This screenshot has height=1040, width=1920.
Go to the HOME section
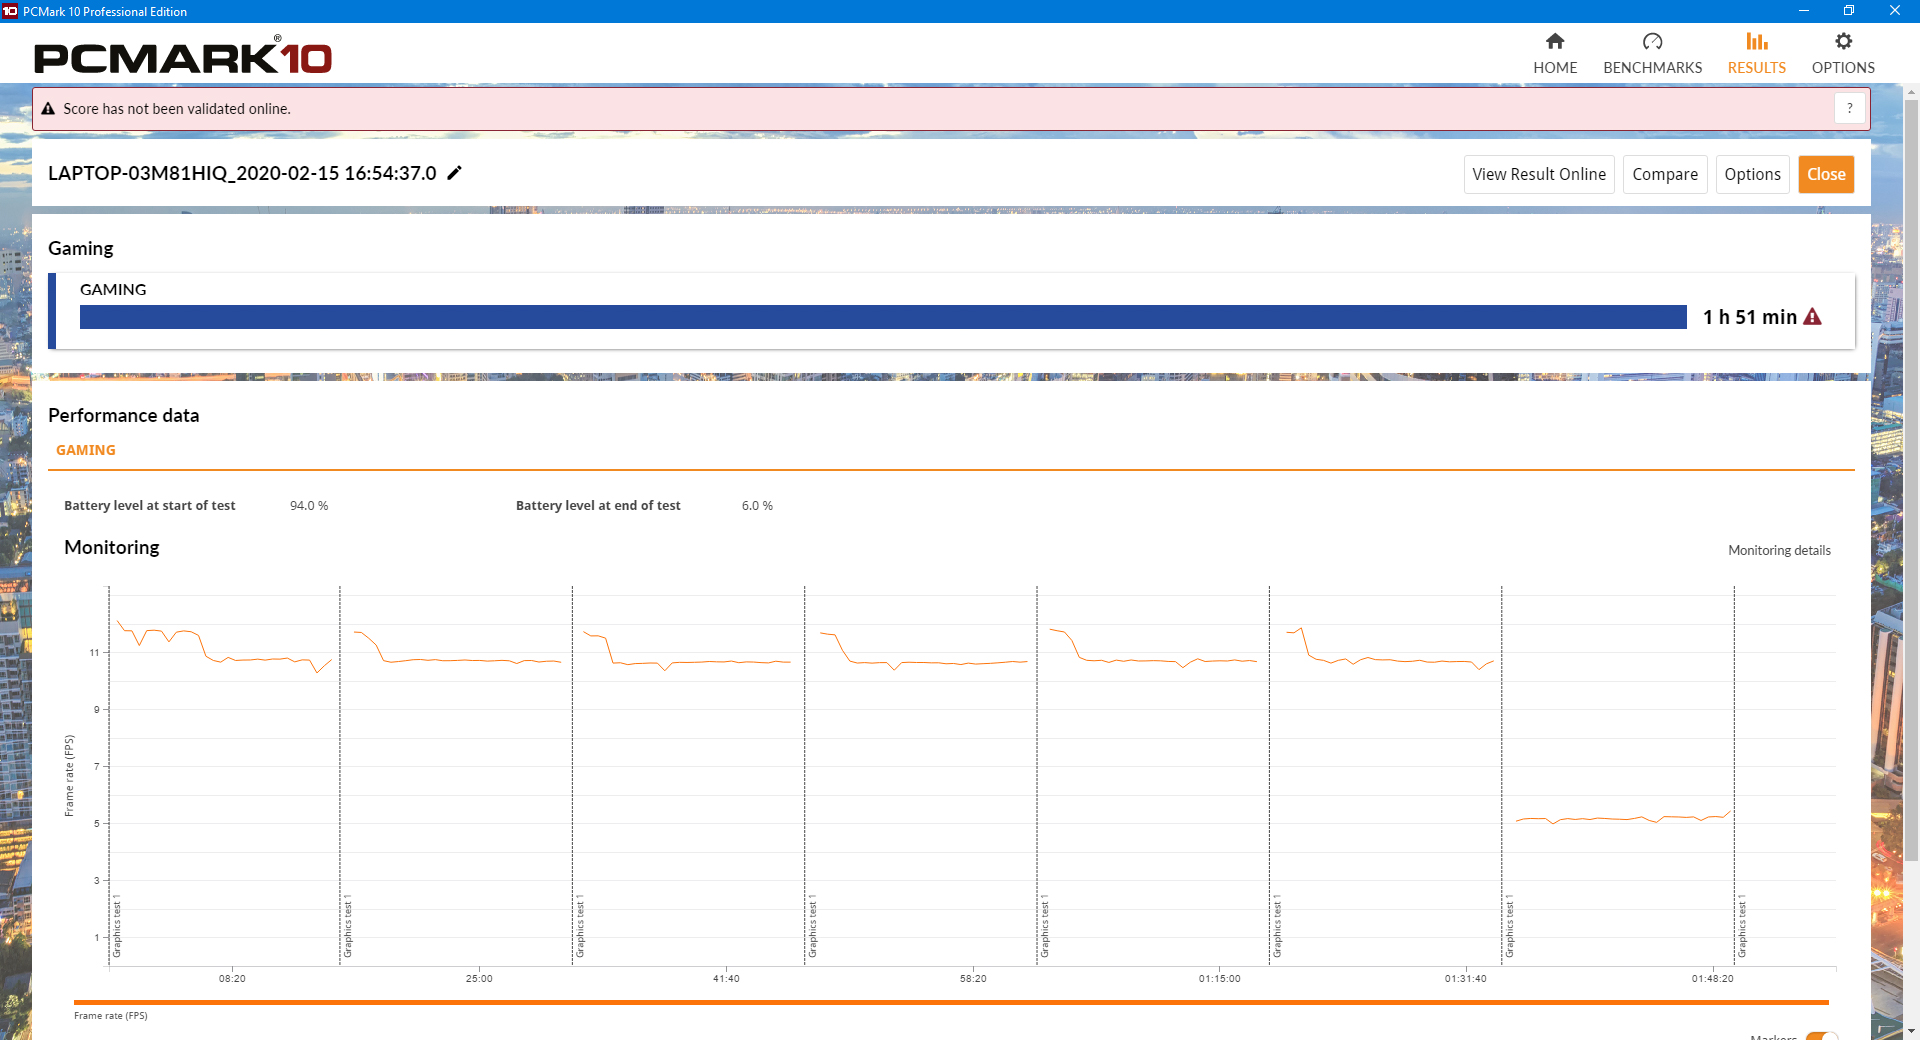click(x=1555, y=53)
